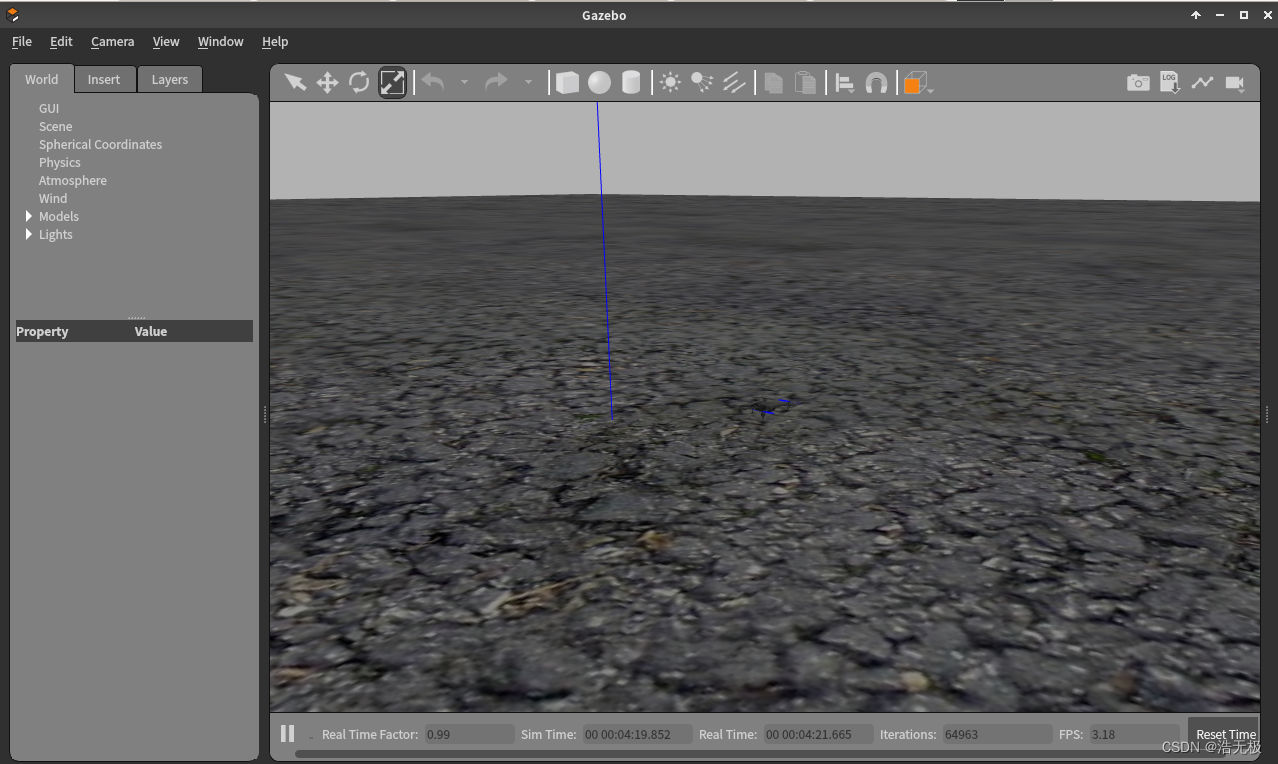This screenshot has width=1278, height=764.
Task: Activate the scale mode tool
Action: pos(392,82)
